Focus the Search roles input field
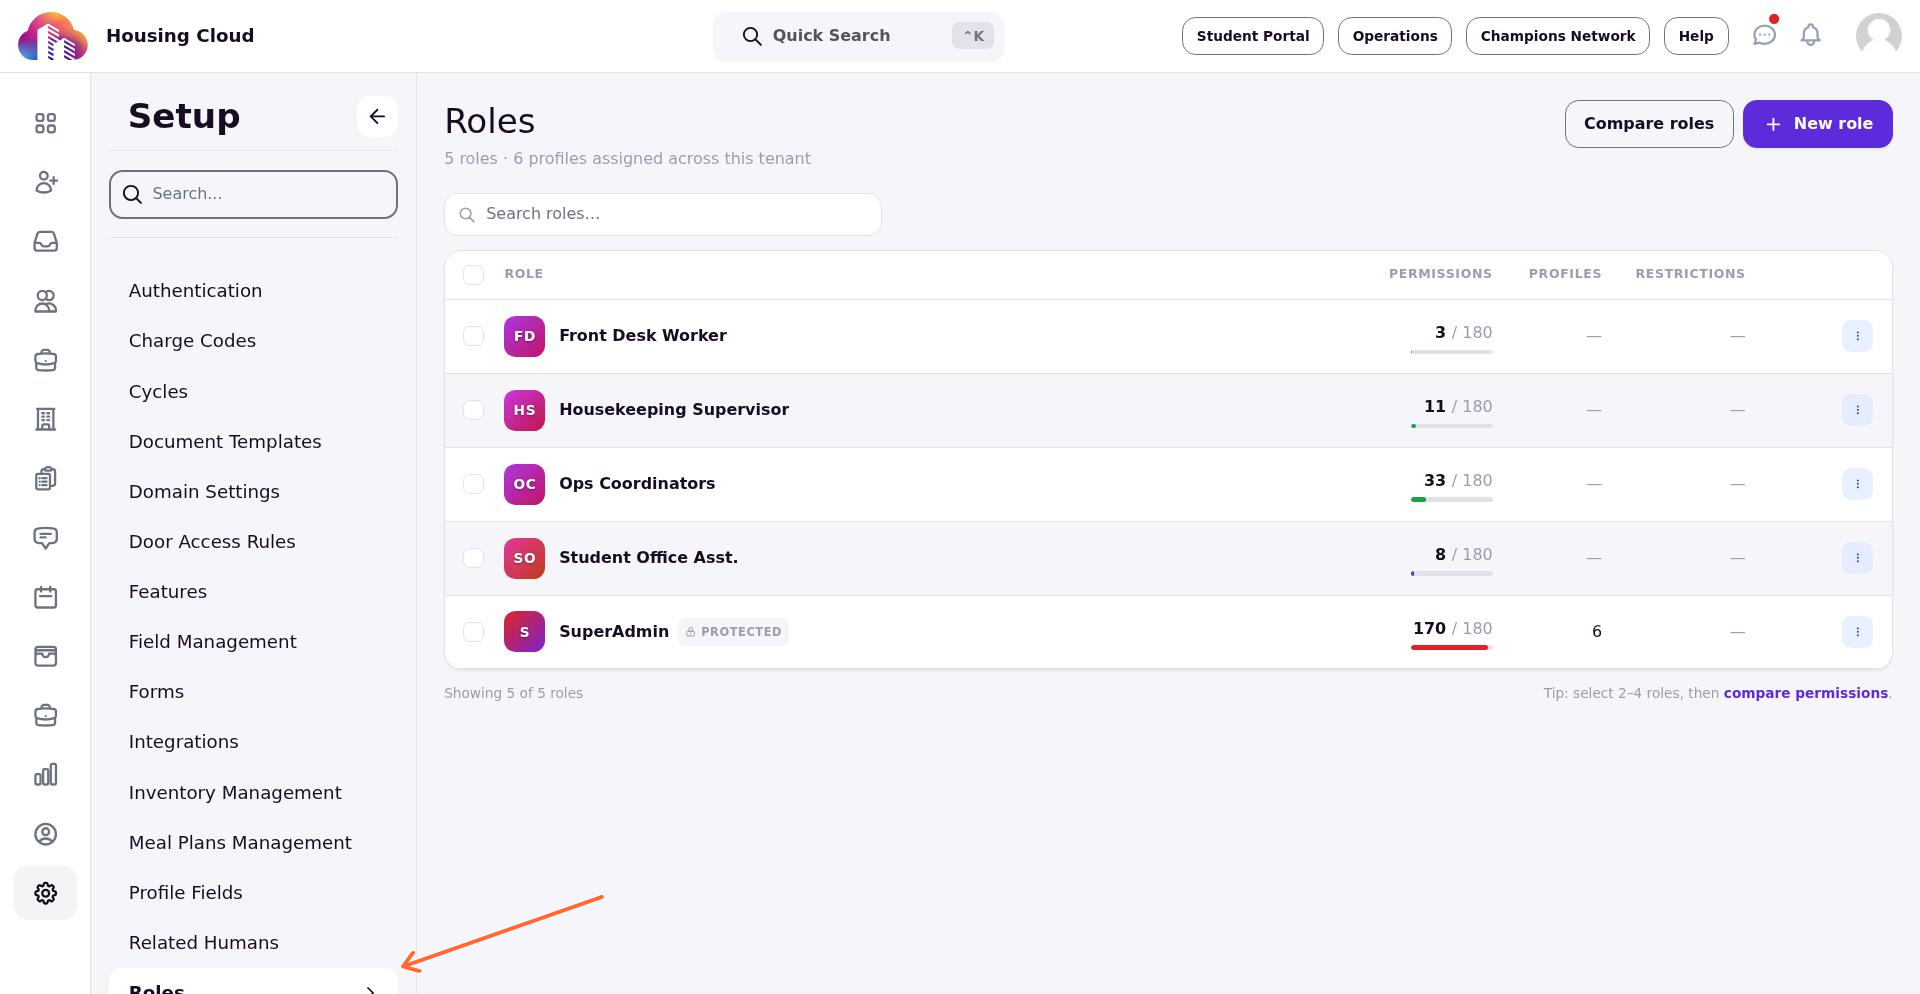 coord(663,214)
